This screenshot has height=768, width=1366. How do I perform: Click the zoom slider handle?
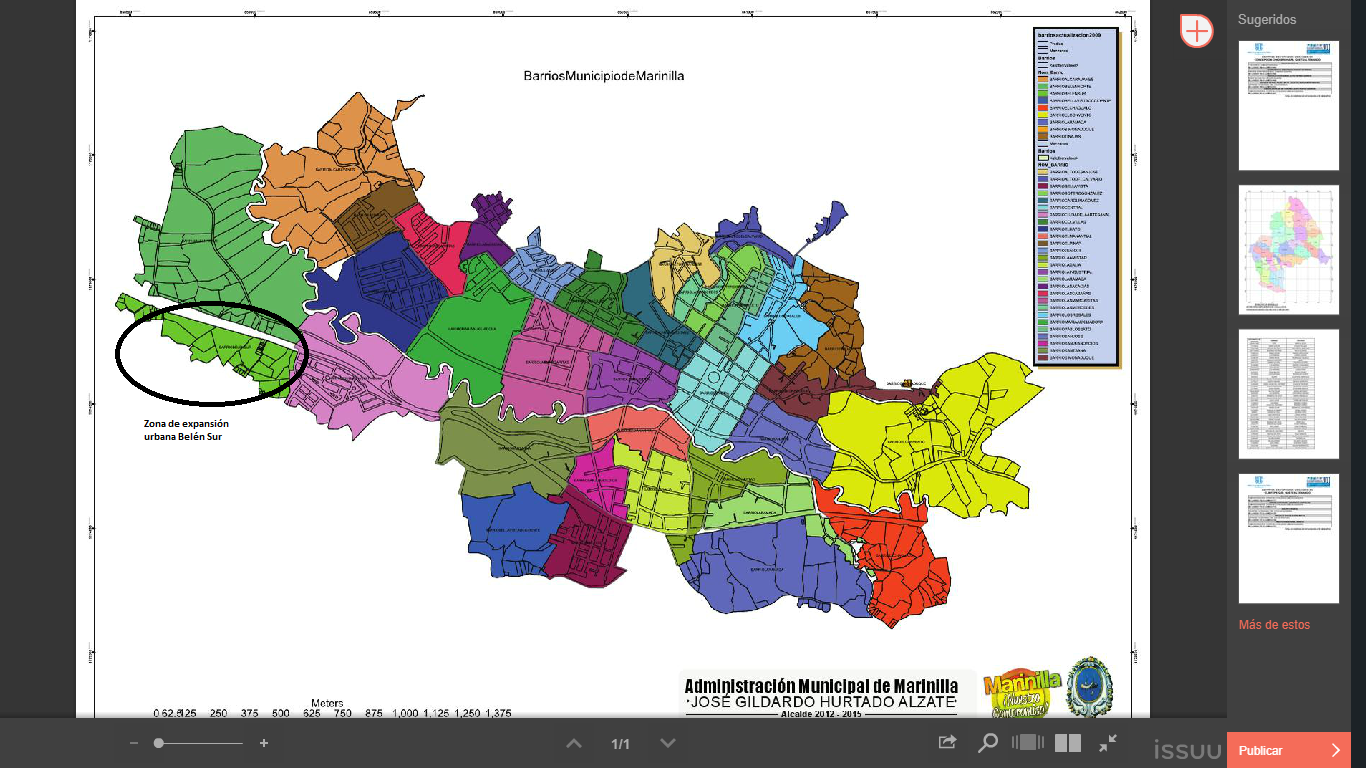(159, 743)
